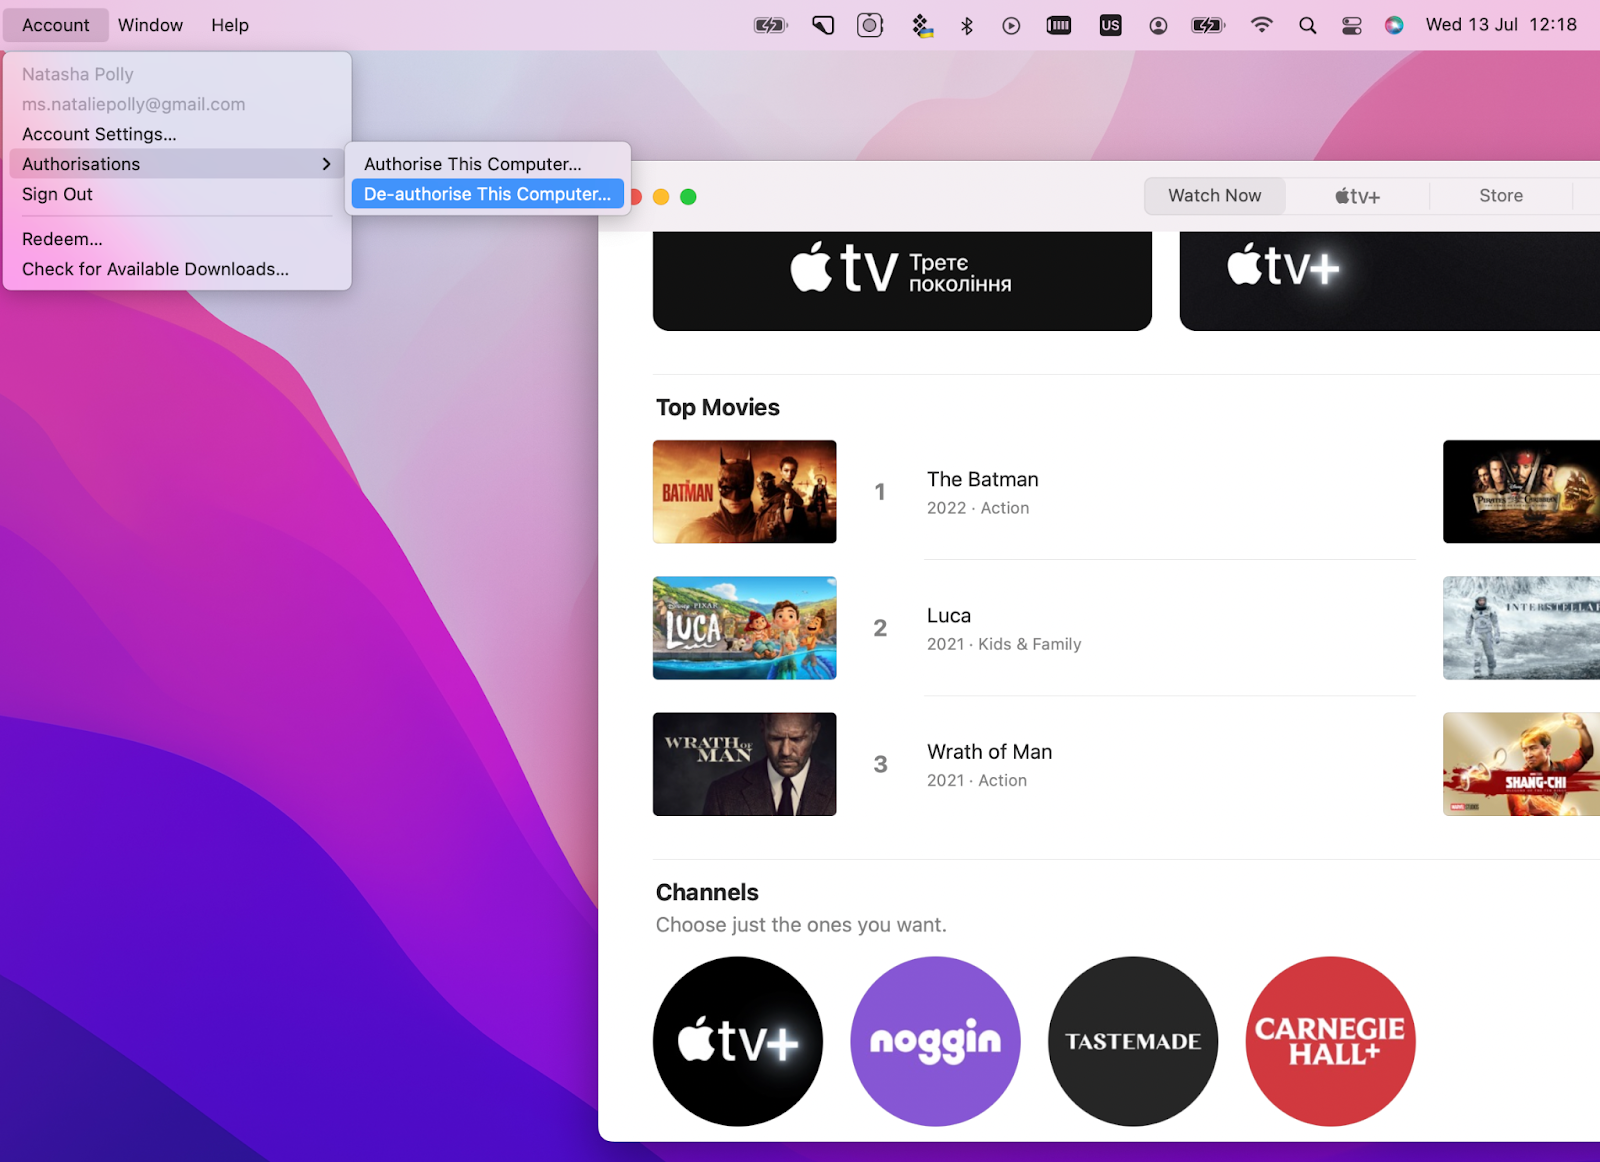Open the Luca poster thumbnail
The image size is (1600, 1162).
click(745, 628)
